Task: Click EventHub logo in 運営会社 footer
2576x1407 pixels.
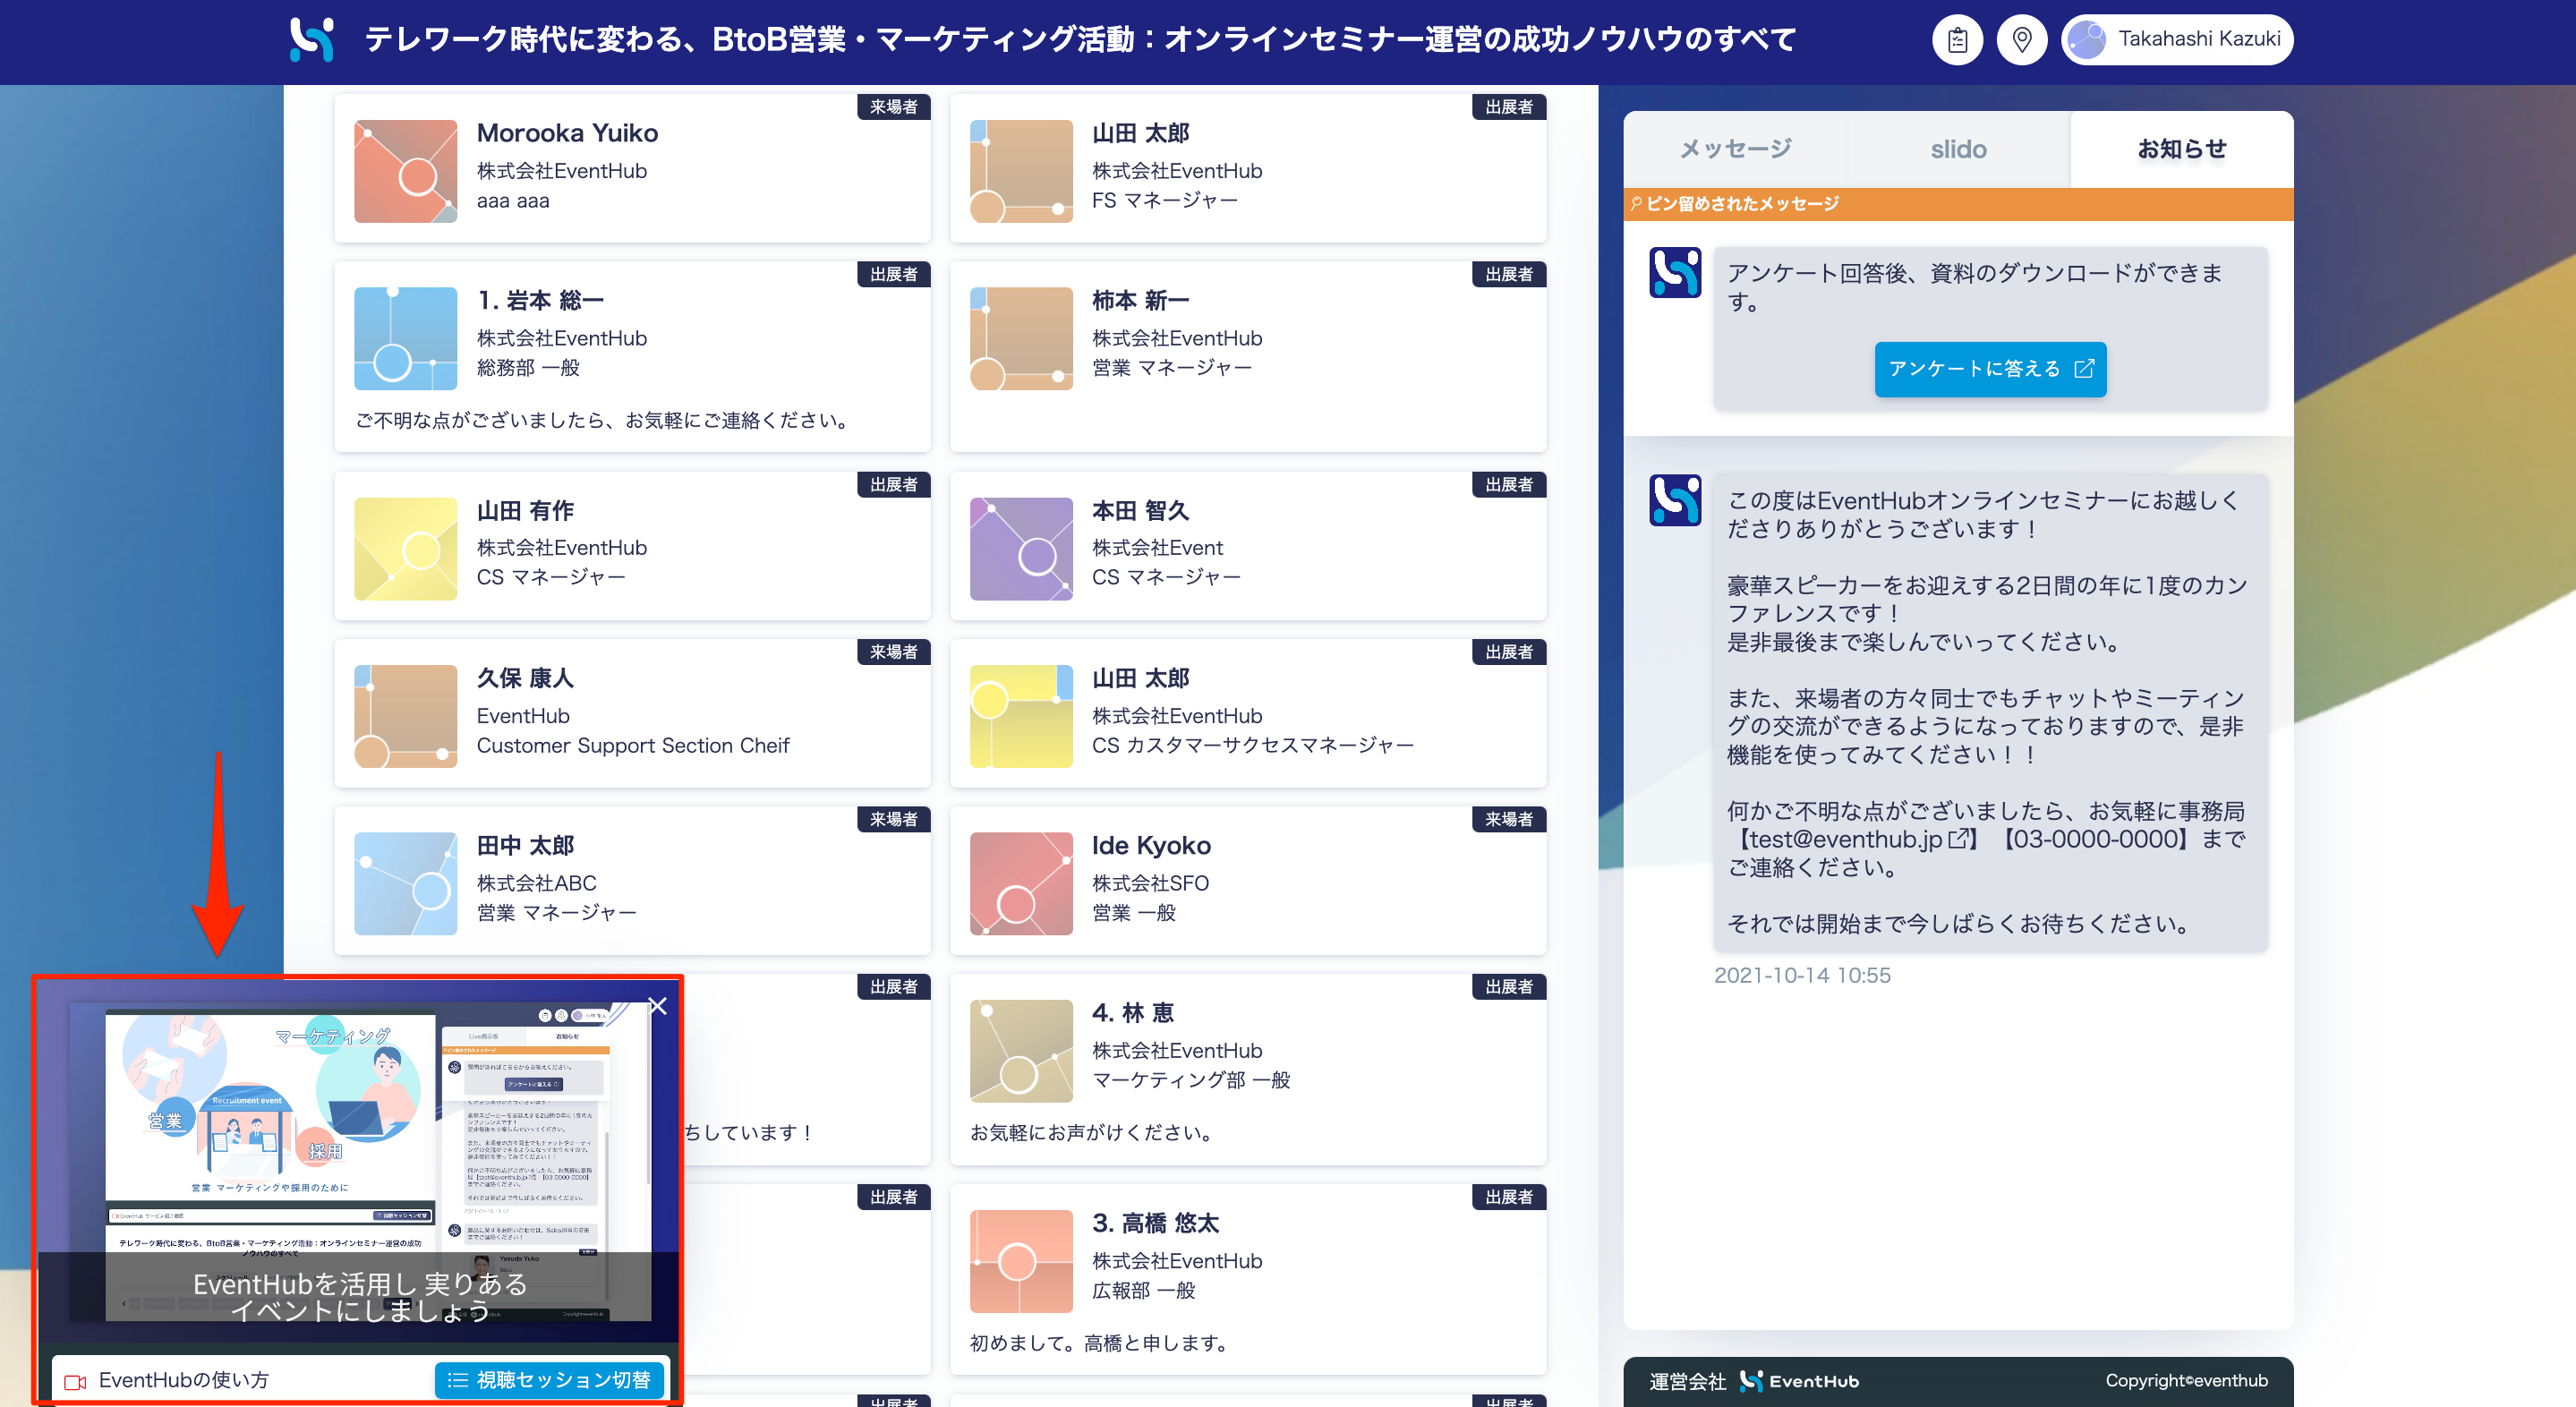Action: point(1799,1381)
